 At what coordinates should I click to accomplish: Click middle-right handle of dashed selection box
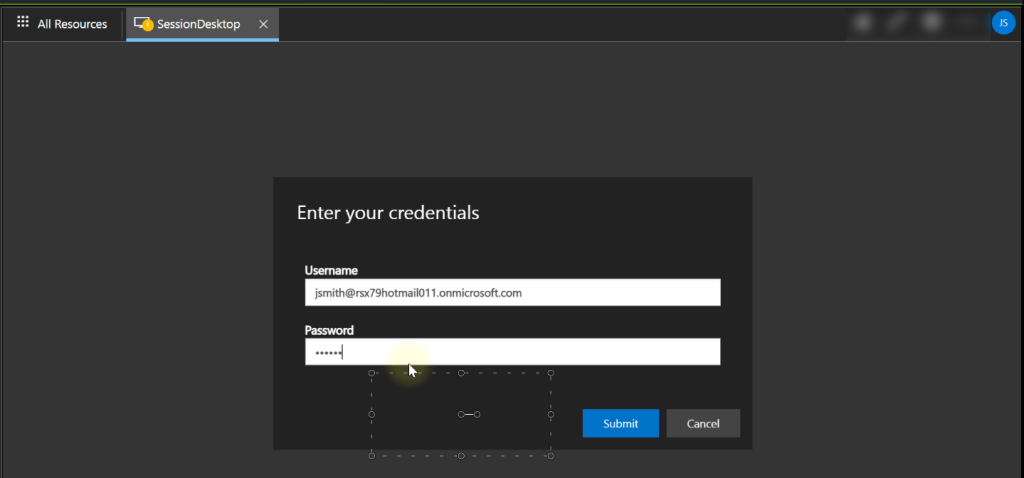click(x=550, y=414)
